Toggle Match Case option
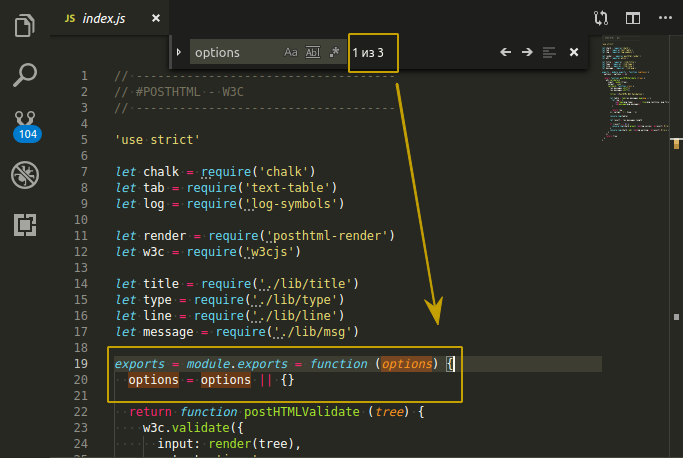 click(291, 52)
